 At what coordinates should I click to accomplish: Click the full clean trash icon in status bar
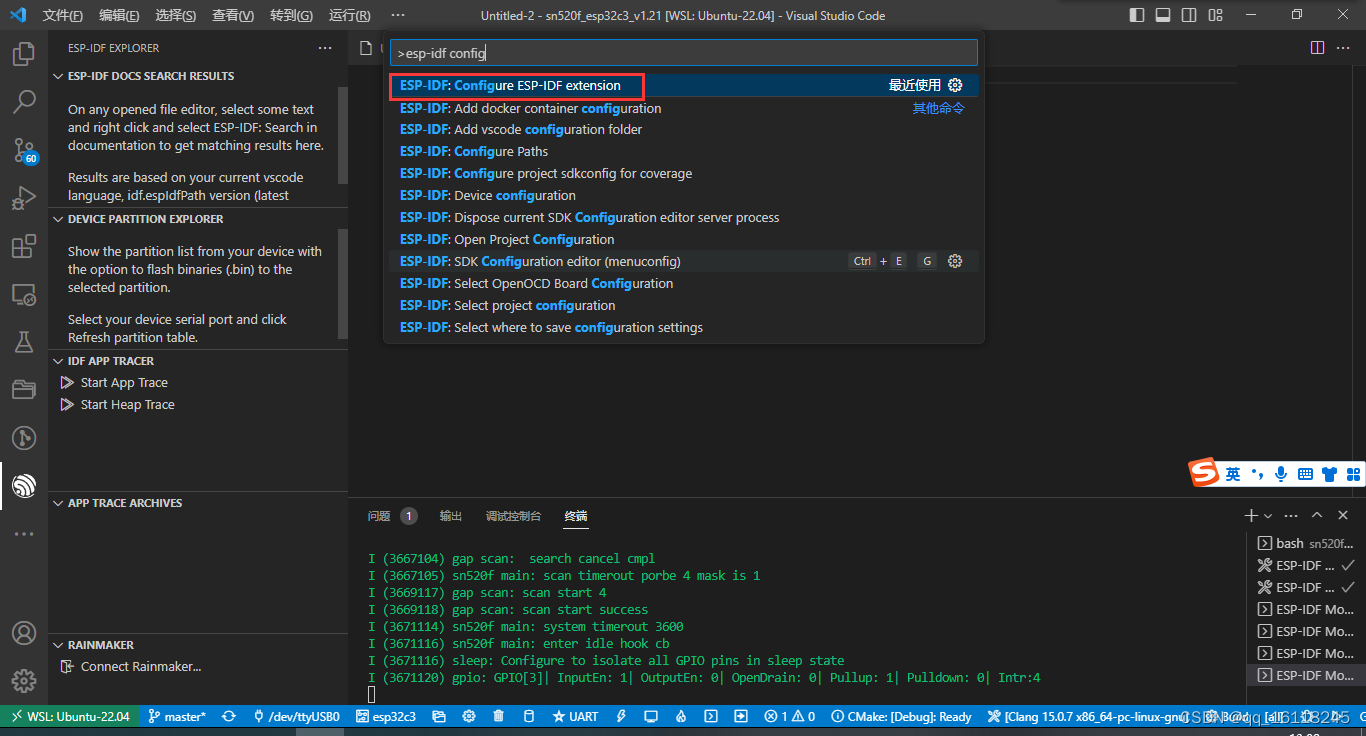click(499, 716)
